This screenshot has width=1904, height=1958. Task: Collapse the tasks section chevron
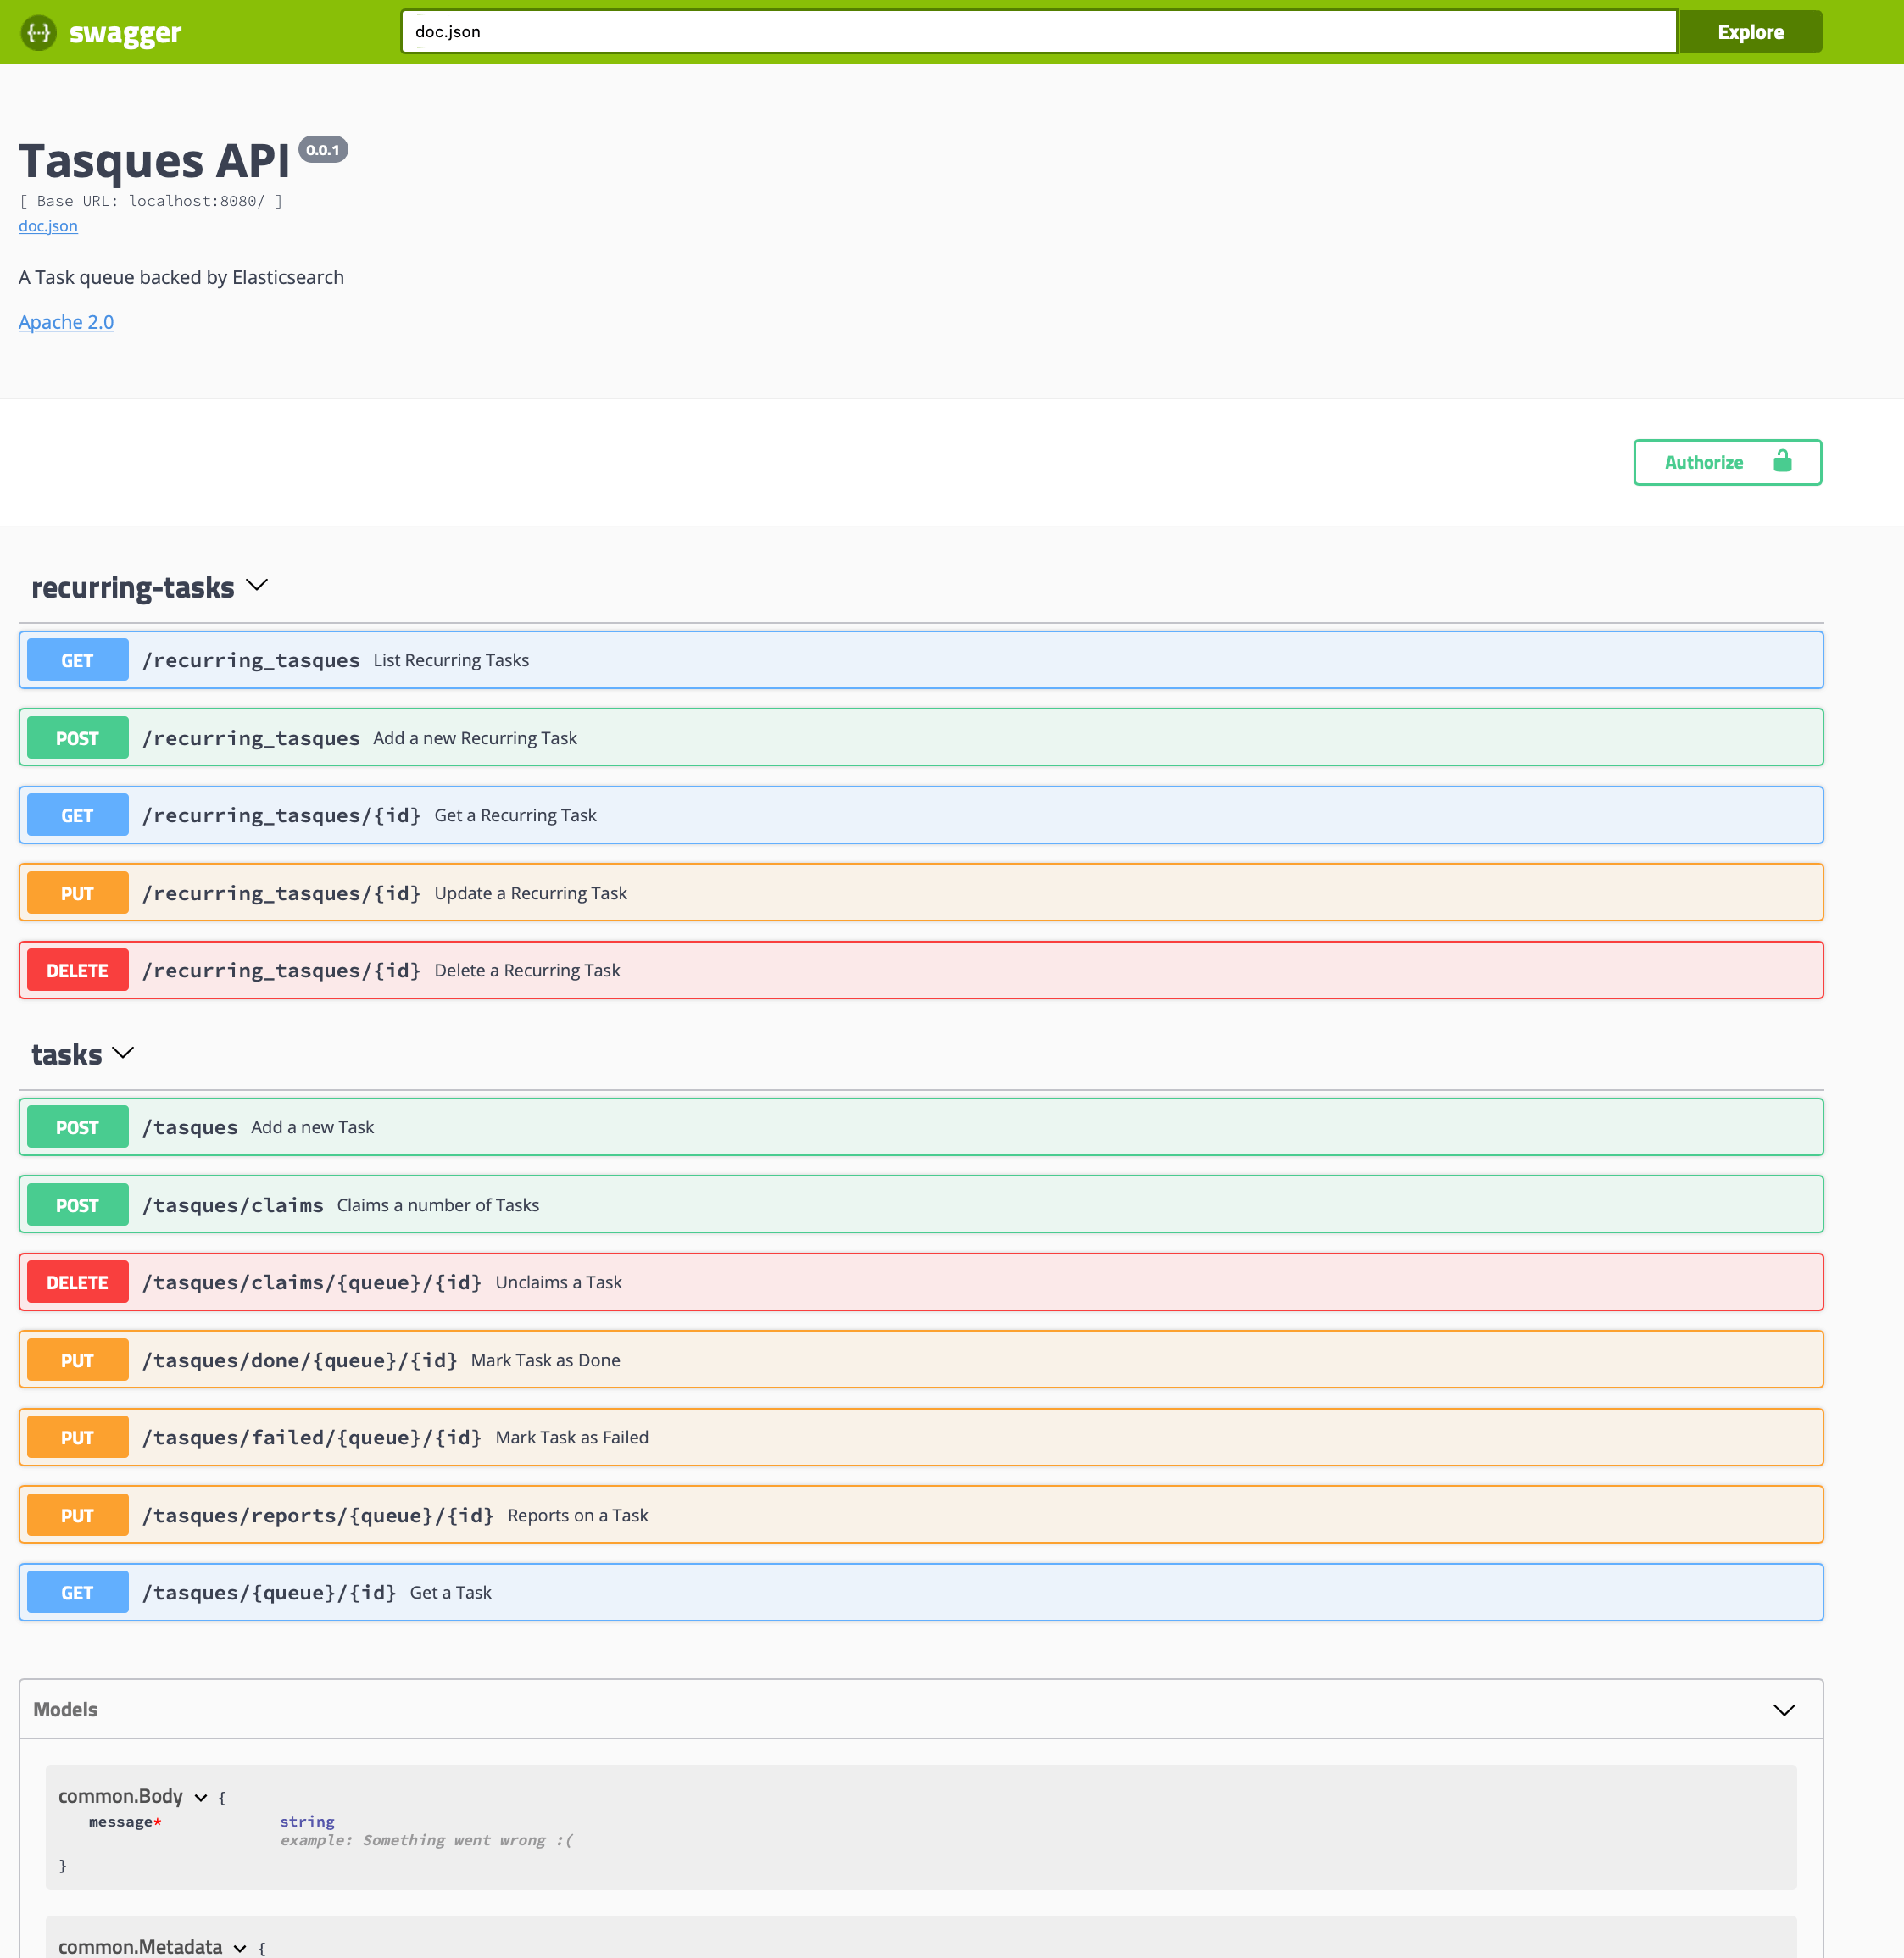pos(123,1053)
